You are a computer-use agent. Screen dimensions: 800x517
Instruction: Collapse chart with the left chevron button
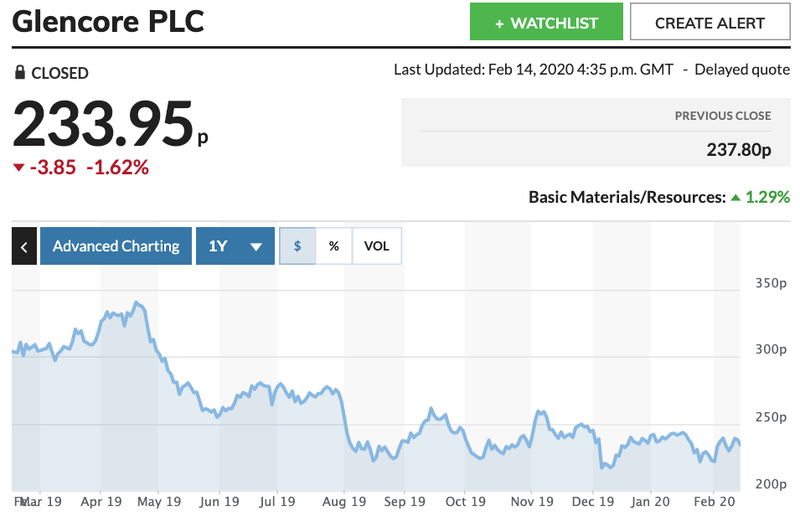coord(24,247)
